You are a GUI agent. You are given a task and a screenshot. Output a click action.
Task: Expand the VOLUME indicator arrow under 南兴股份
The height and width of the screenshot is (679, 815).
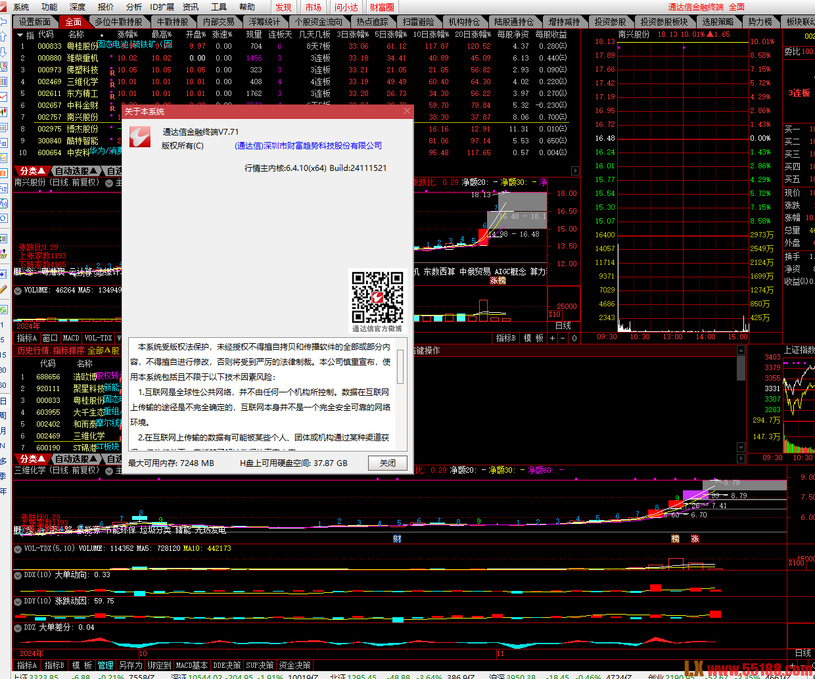tap(18, 291)
